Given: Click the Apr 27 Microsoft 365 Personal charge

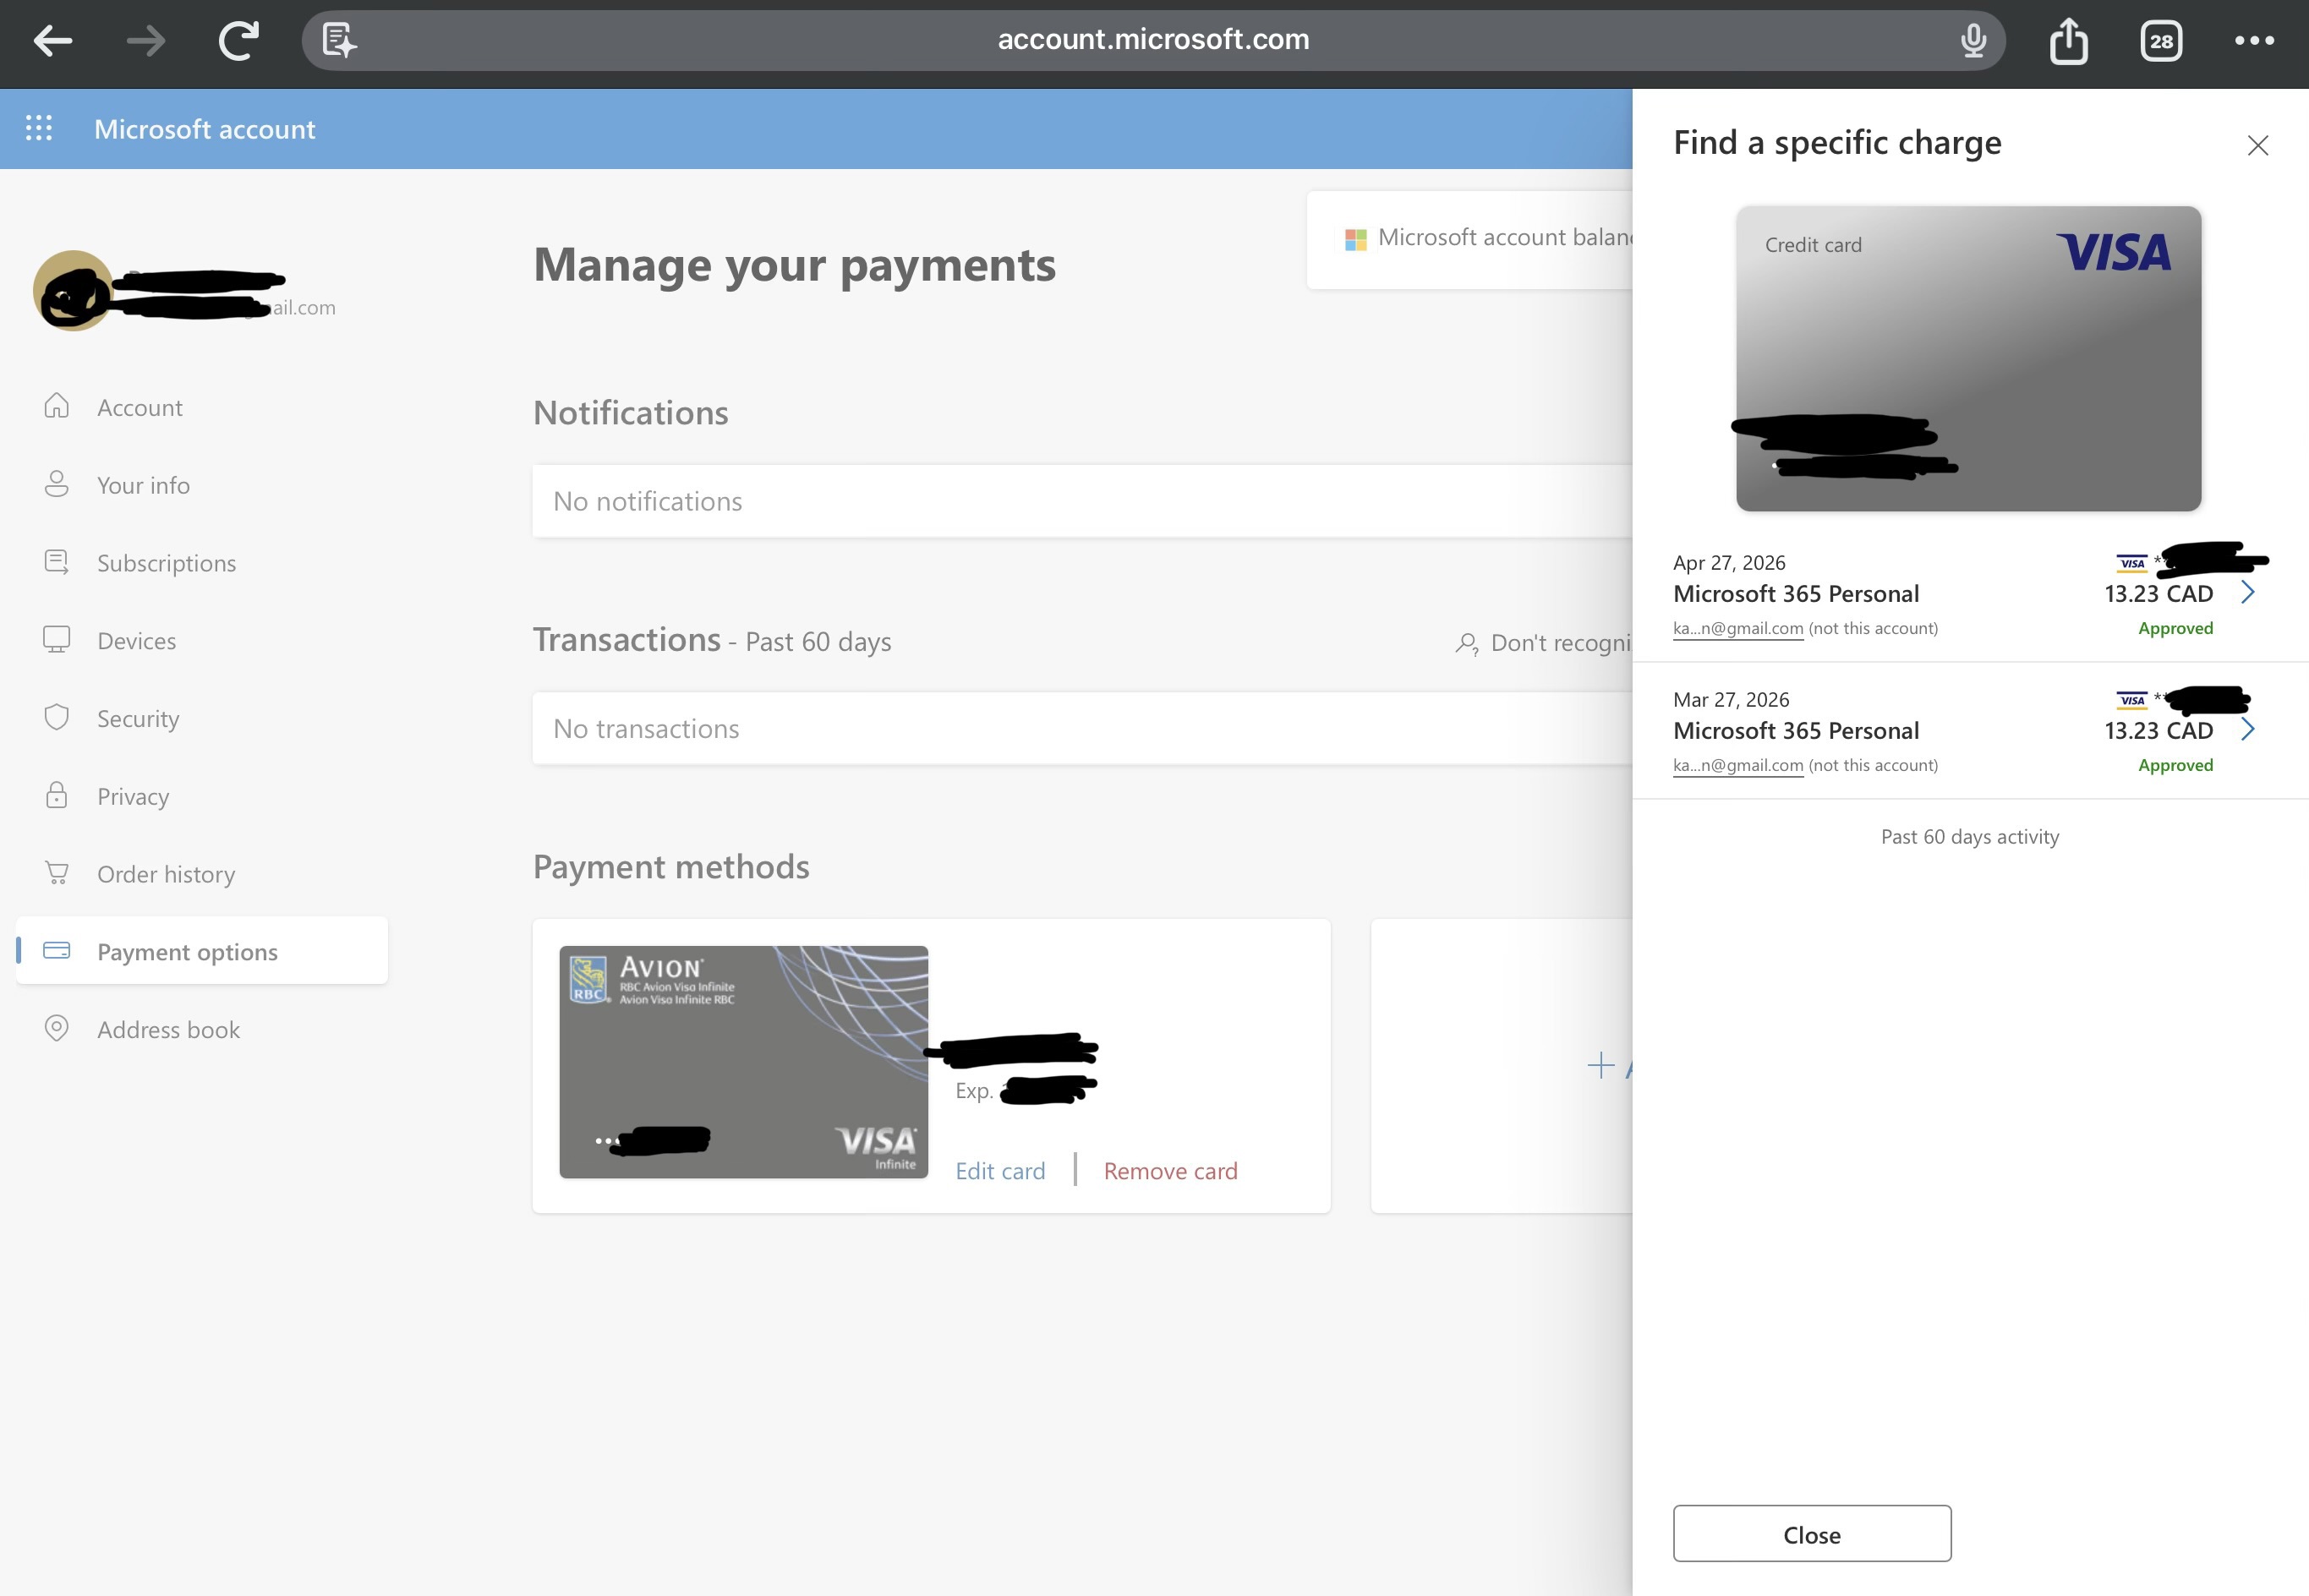Looking at the screenshot, I should [1796, 594].
